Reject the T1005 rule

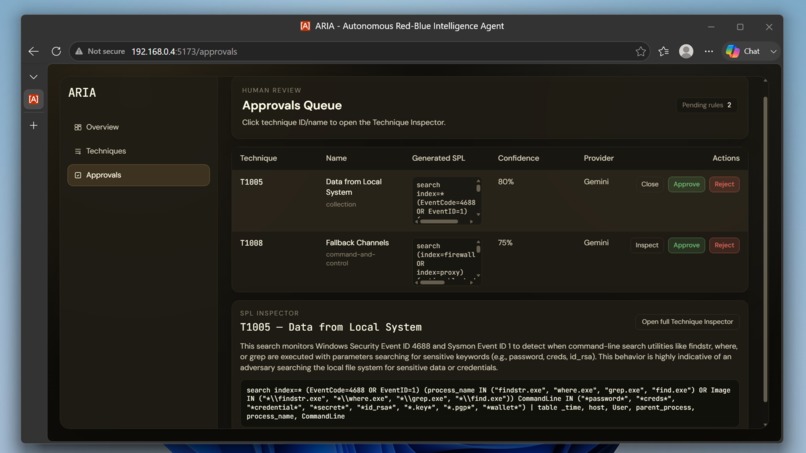pyautogui.click(x=724, y=184)
